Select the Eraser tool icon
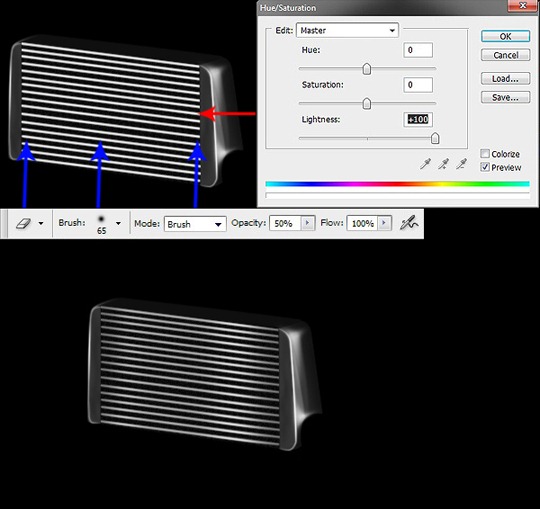 click(x=23, y=224)
